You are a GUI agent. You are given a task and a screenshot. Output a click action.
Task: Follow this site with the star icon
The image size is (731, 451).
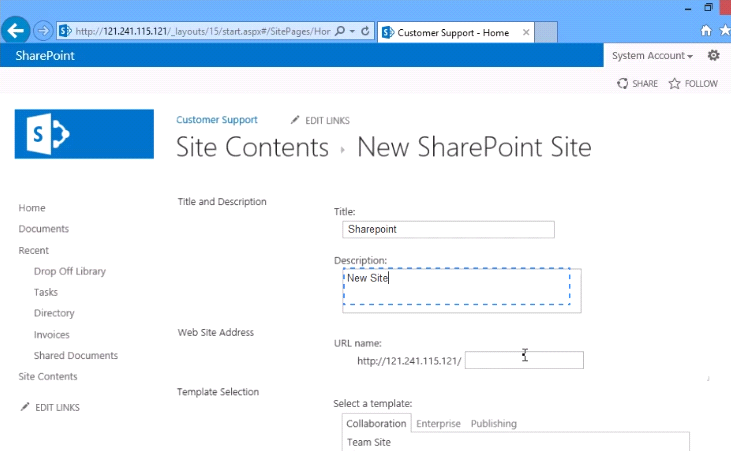[x=693, y=83]
